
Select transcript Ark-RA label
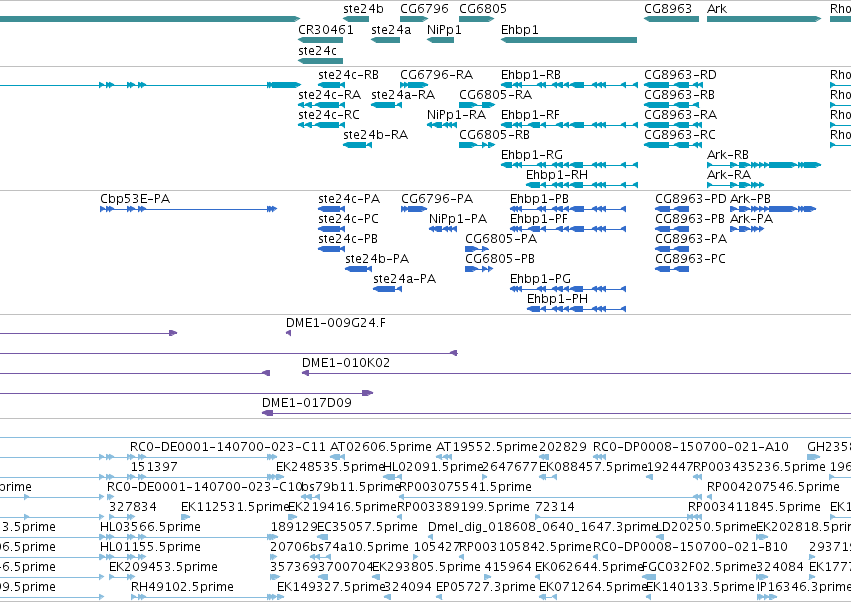[729, 175]
